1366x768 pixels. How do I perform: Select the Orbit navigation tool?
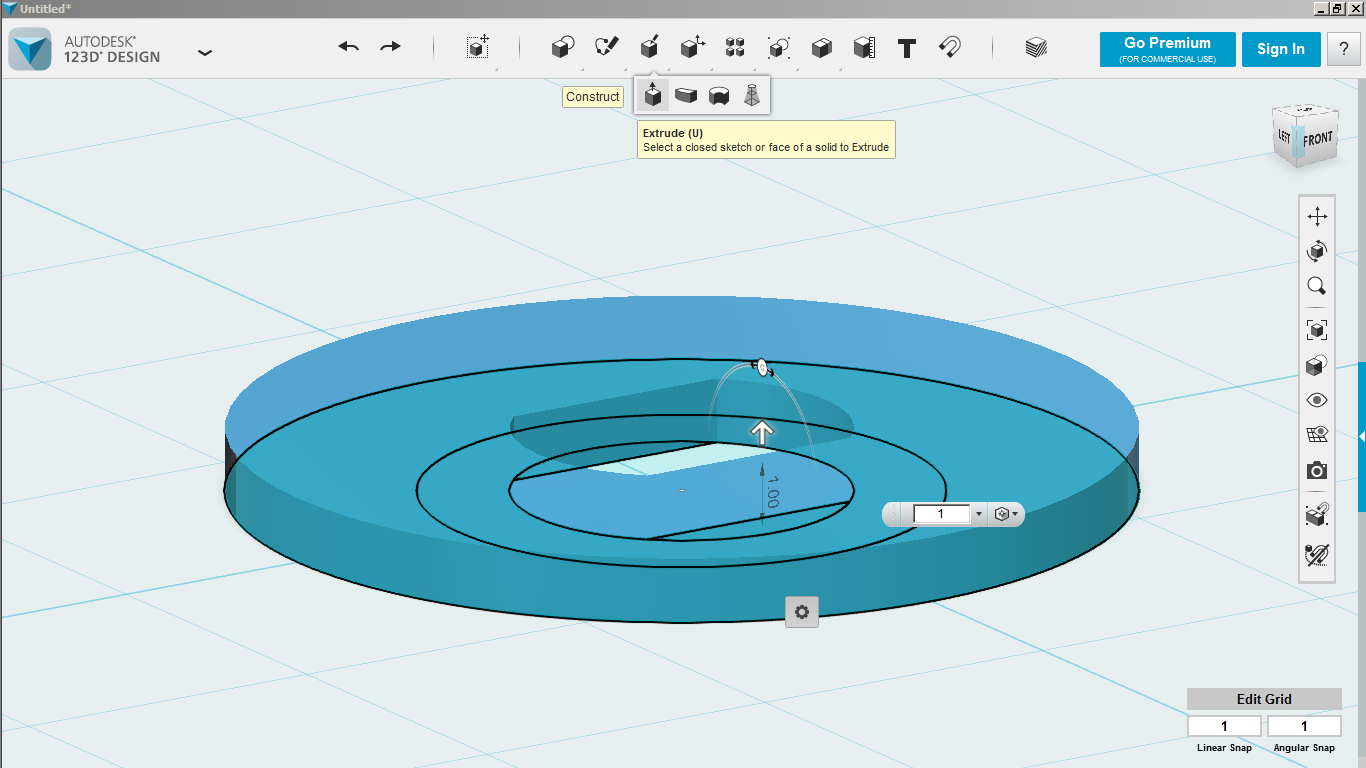click(1317, 251)
